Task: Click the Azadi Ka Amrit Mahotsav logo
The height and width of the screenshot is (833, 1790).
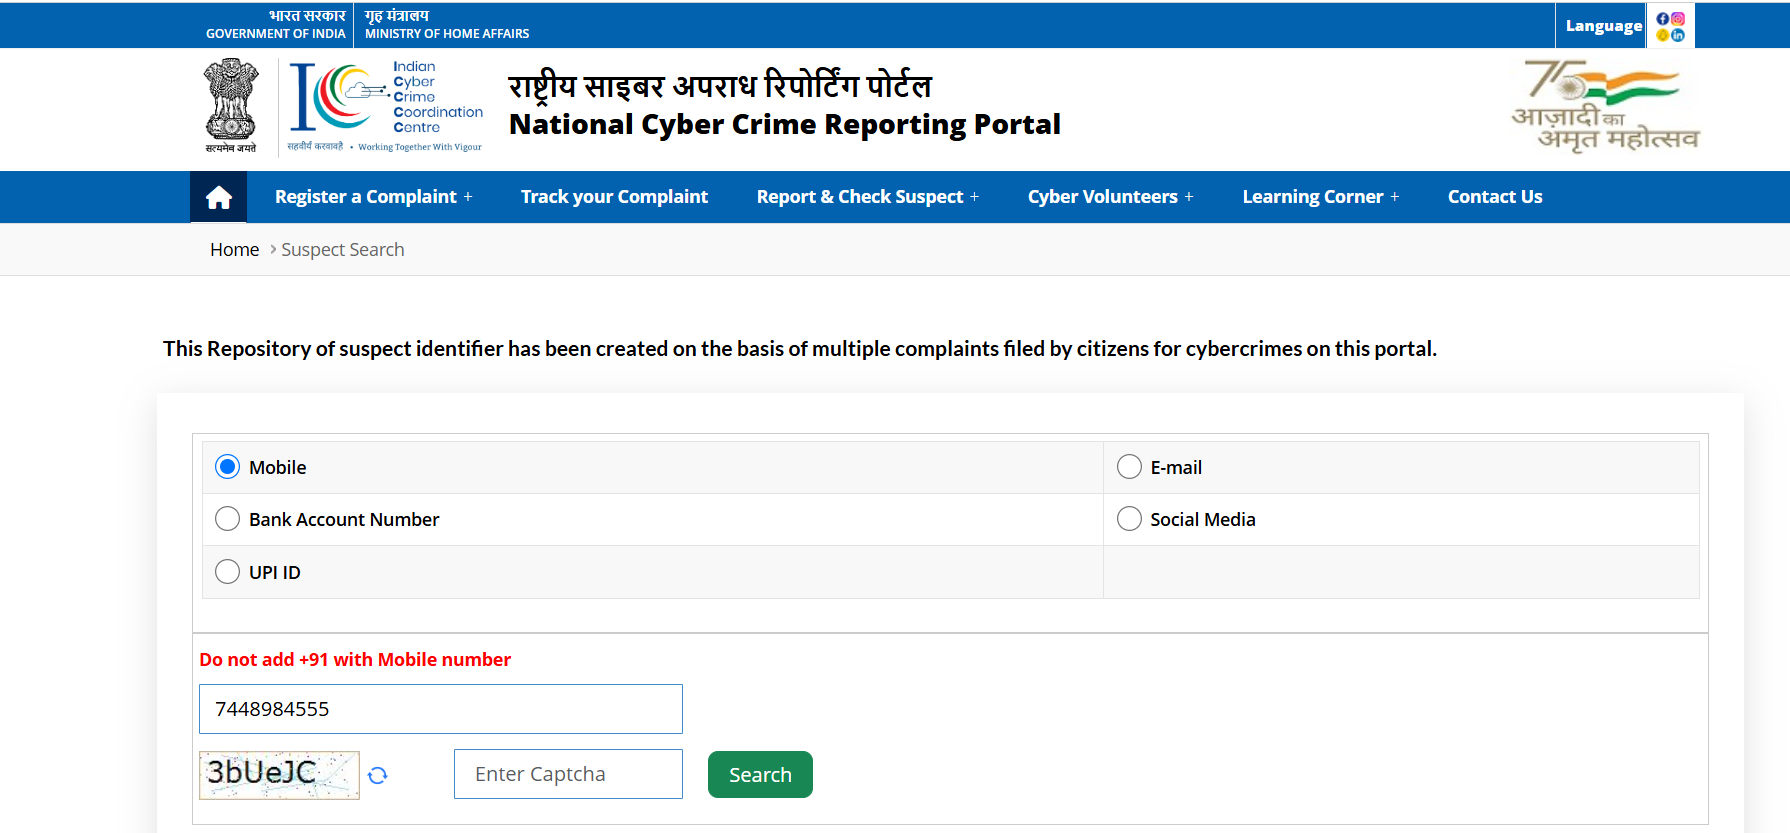Action: pos(1604,106)
